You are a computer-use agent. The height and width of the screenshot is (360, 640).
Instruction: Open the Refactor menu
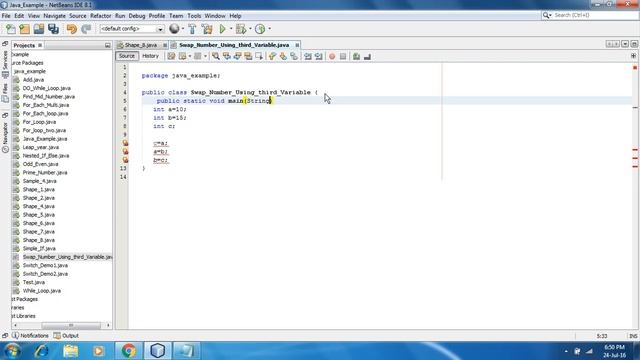tap(100, 16)
